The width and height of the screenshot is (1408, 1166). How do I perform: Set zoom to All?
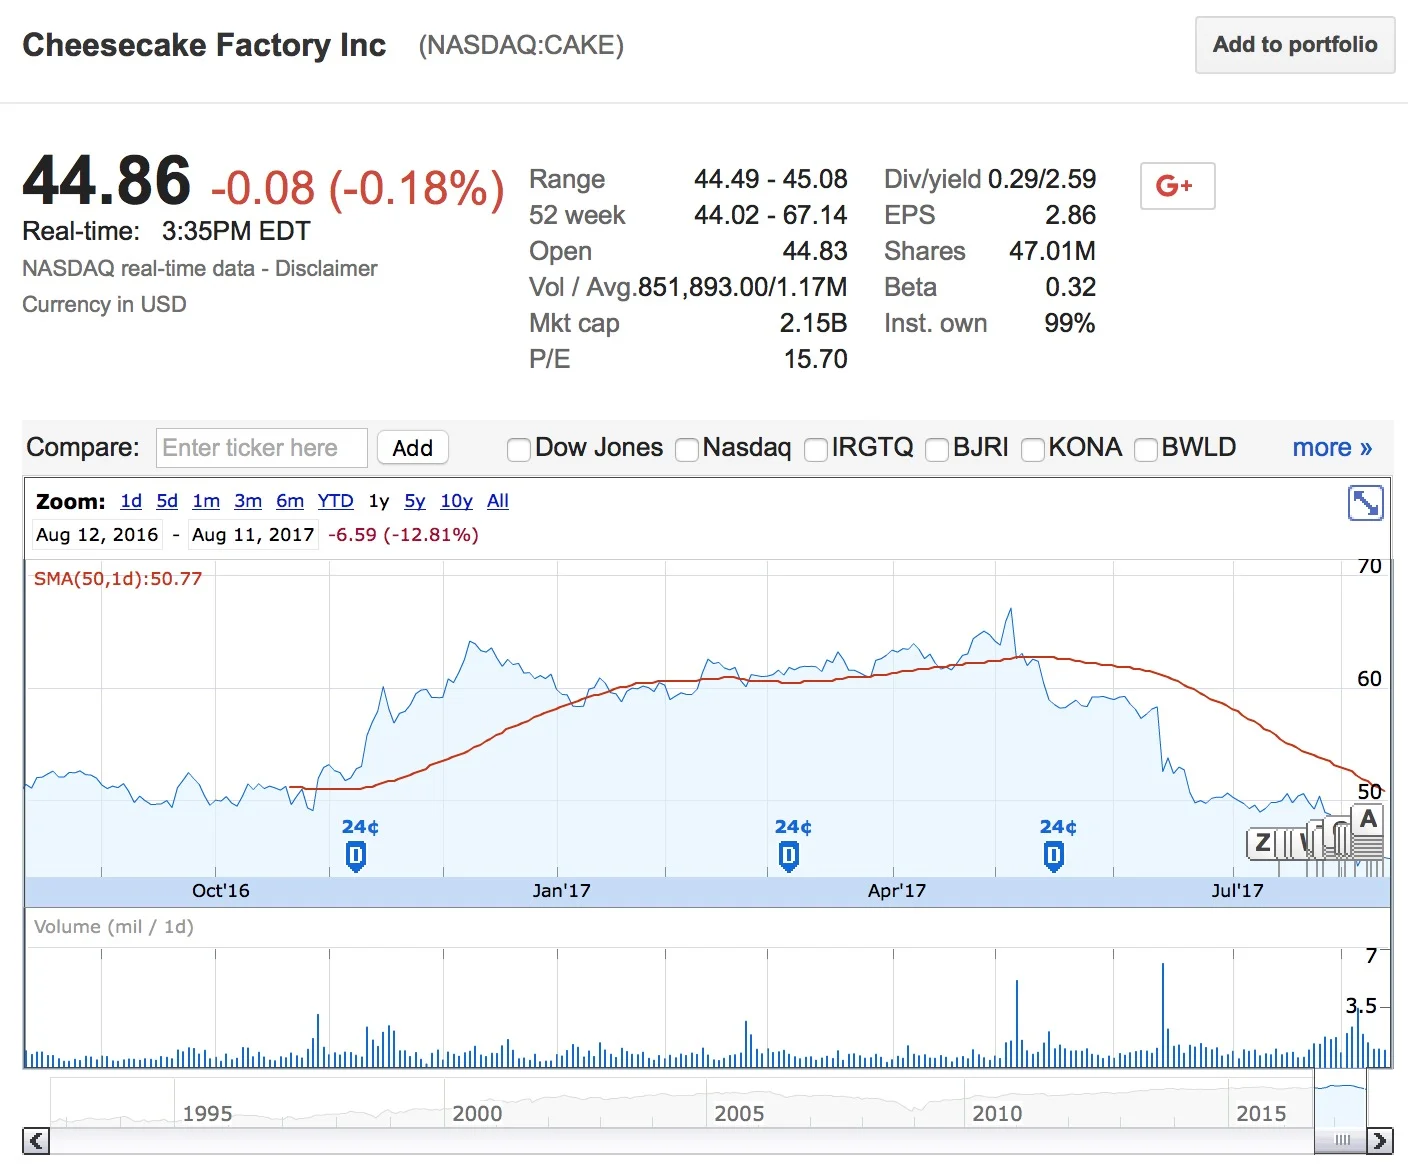point(498,501)
